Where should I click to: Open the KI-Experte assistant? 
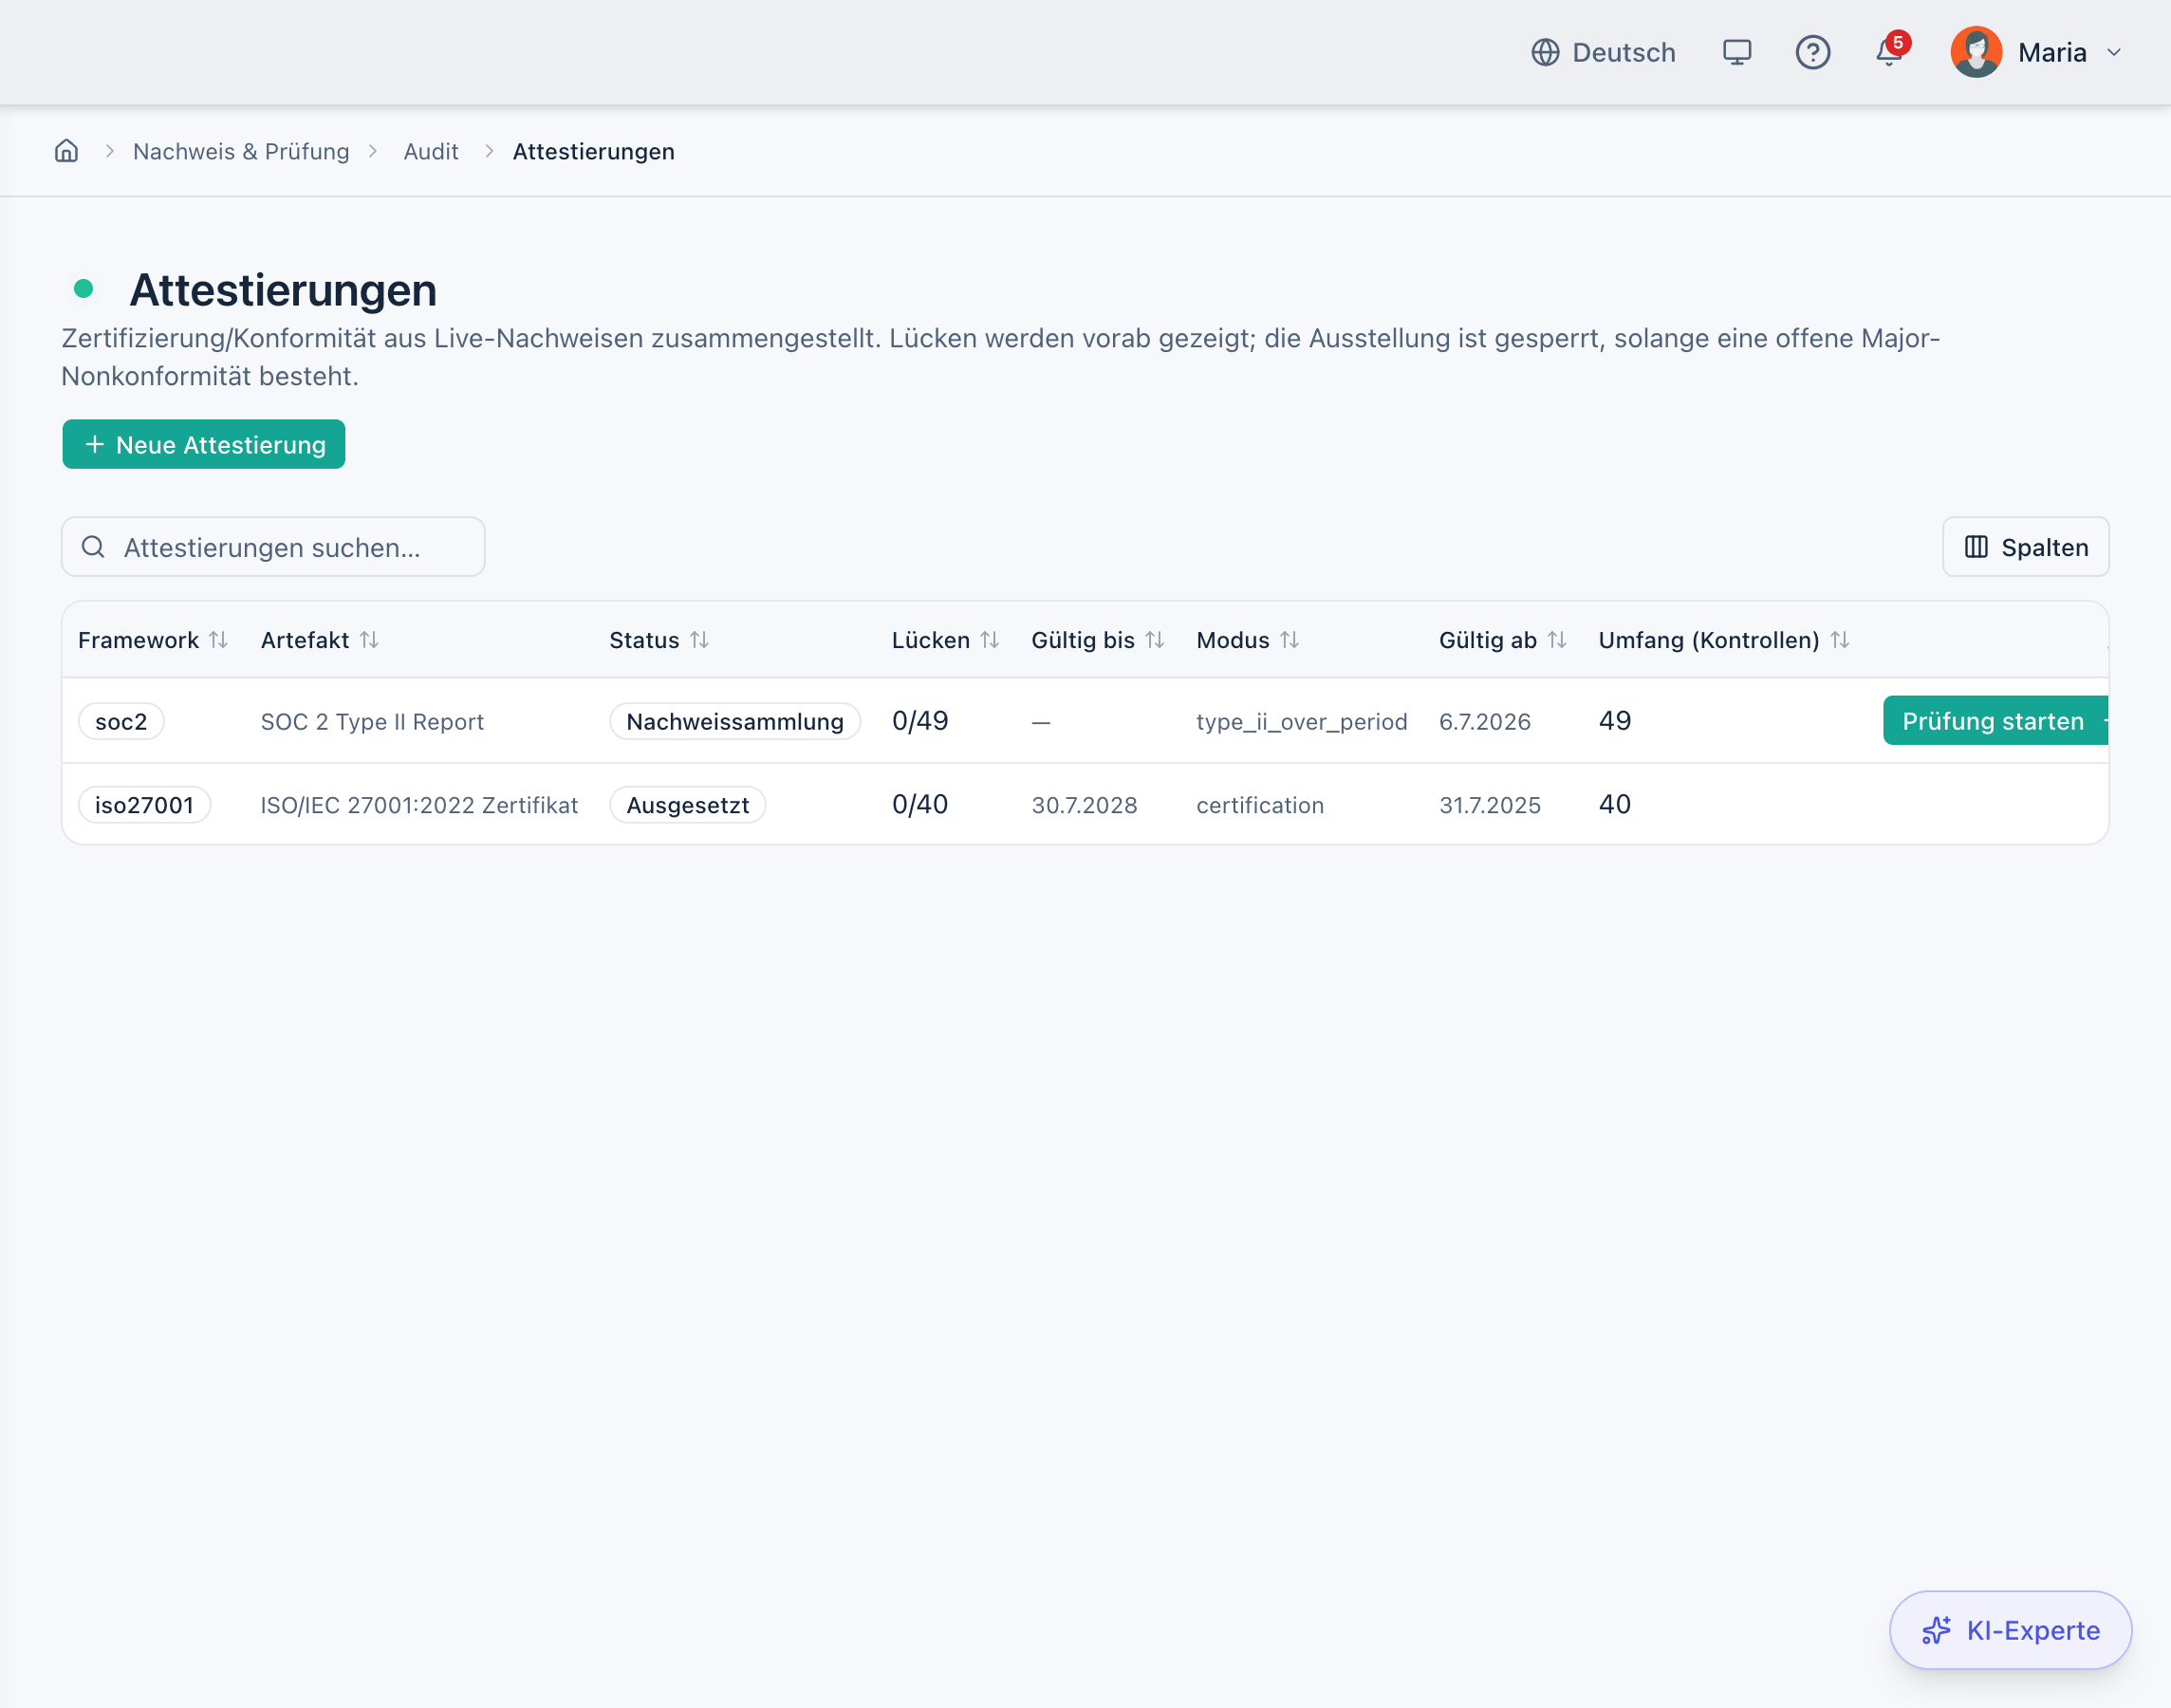[2010, 1630]
